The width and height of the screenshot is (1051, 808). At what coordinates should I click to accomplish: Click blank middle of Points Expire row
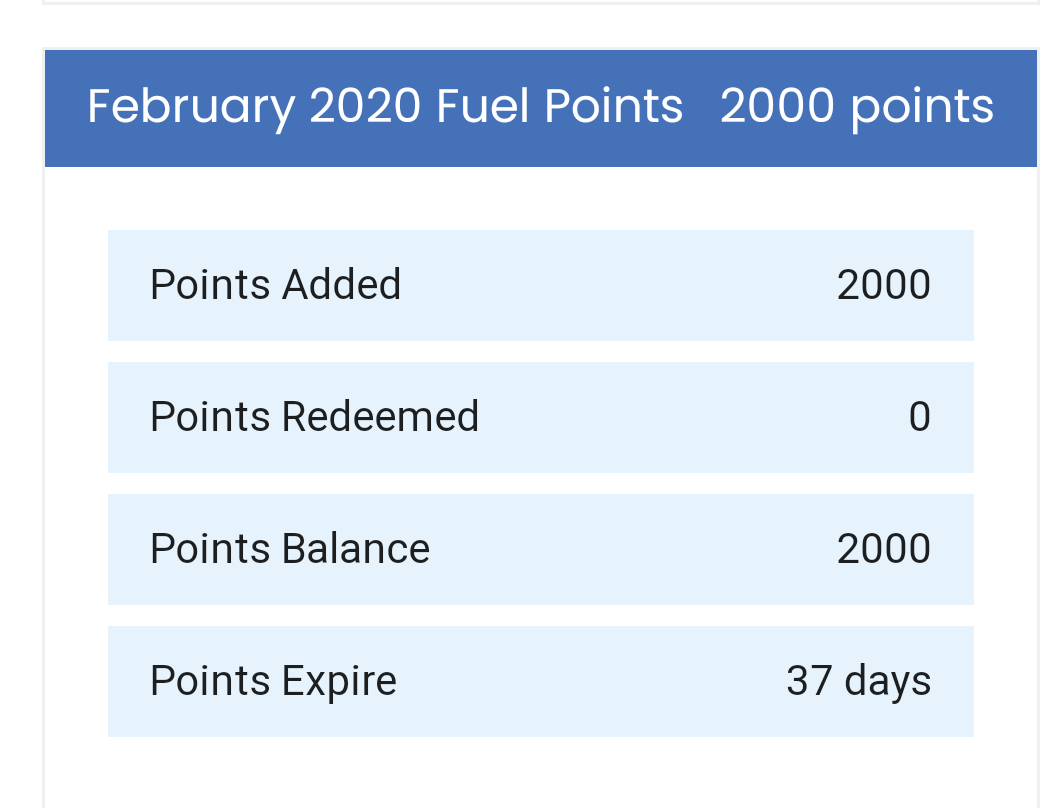[x=590, y=682]
